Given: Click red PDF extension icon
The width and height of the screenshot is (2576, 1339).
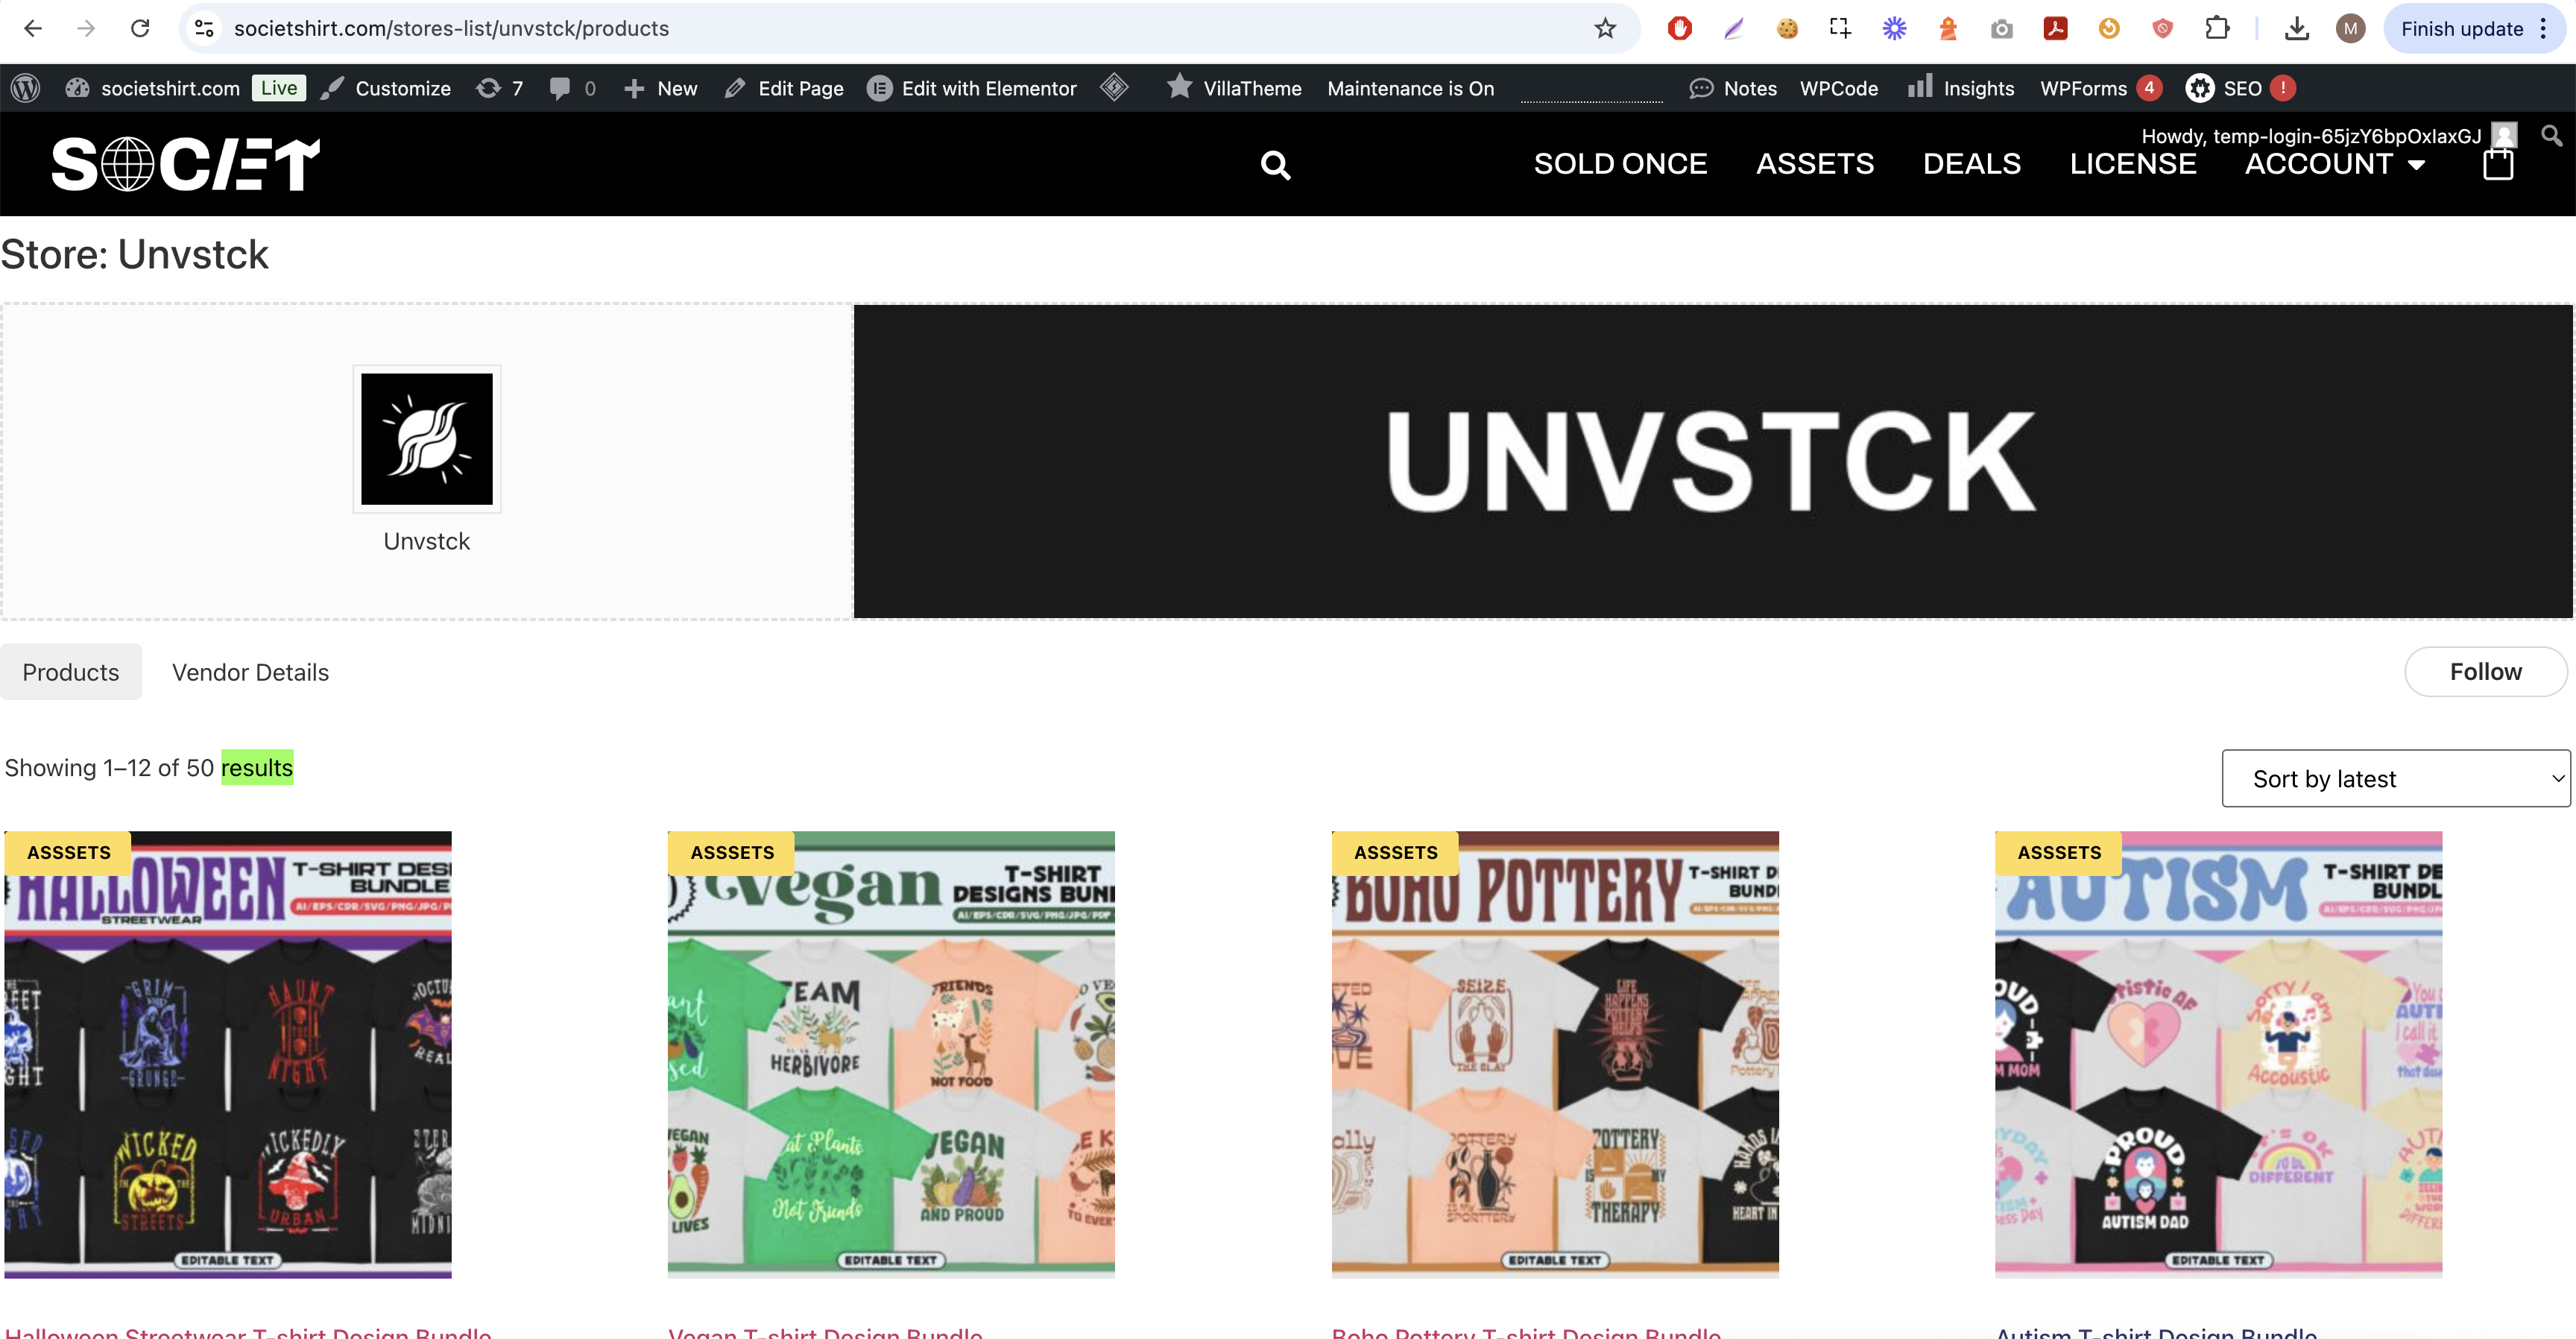Looking at the screenshot, I should point(2055,28).
